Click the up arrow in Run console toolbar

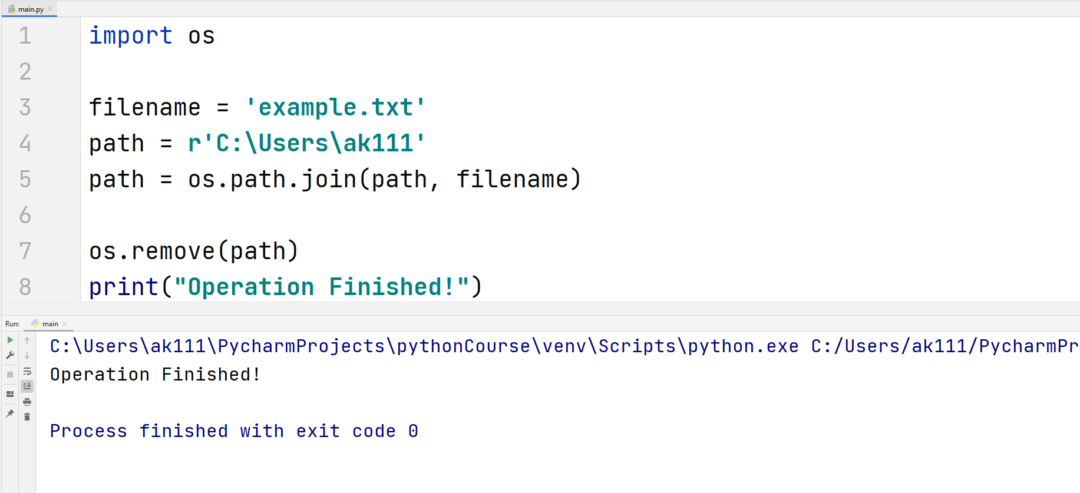tap(27, 341)
